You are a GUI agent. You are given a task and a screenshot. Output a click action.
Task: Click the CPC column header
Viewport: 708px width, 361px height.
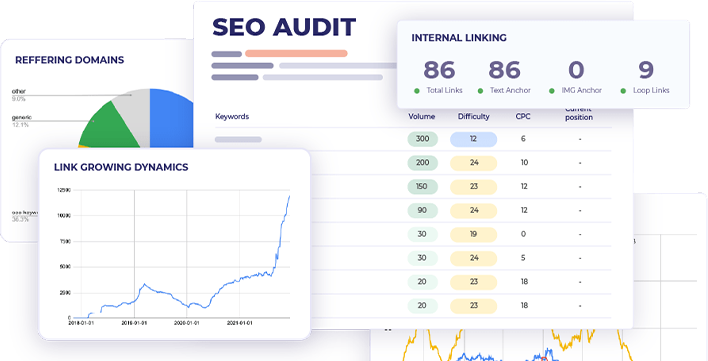(523, 116)
